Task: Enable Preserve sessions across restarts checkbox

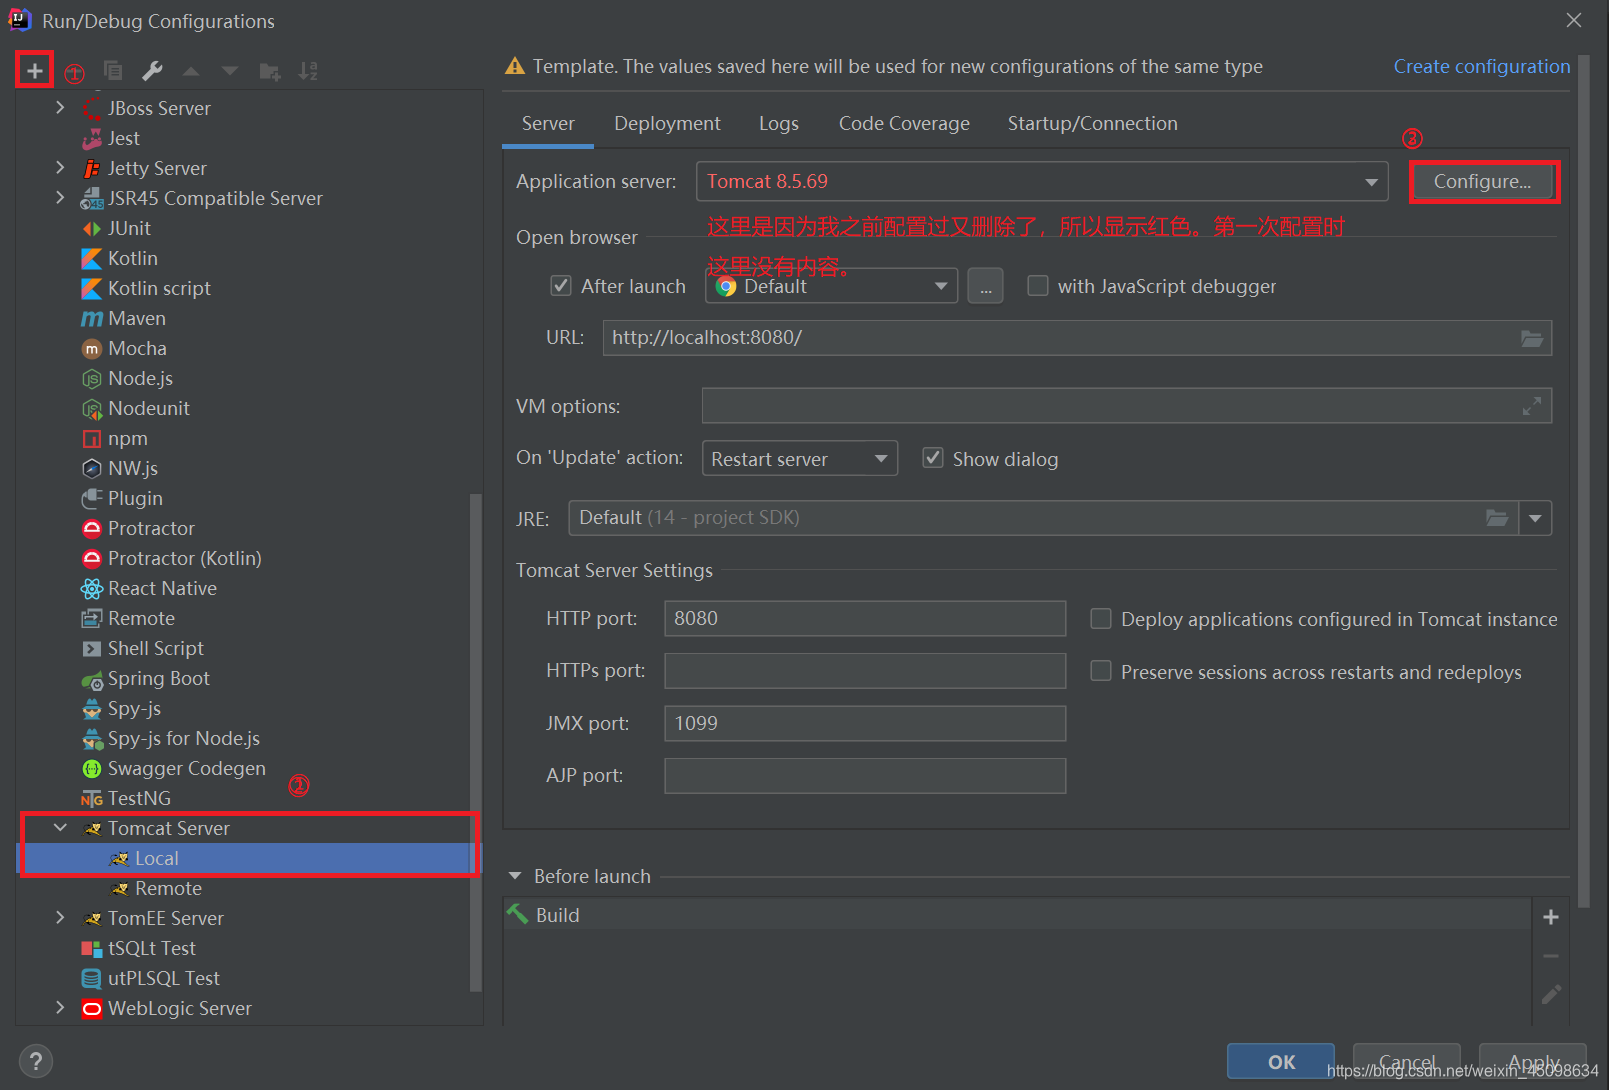Action: coord(1101,671)
